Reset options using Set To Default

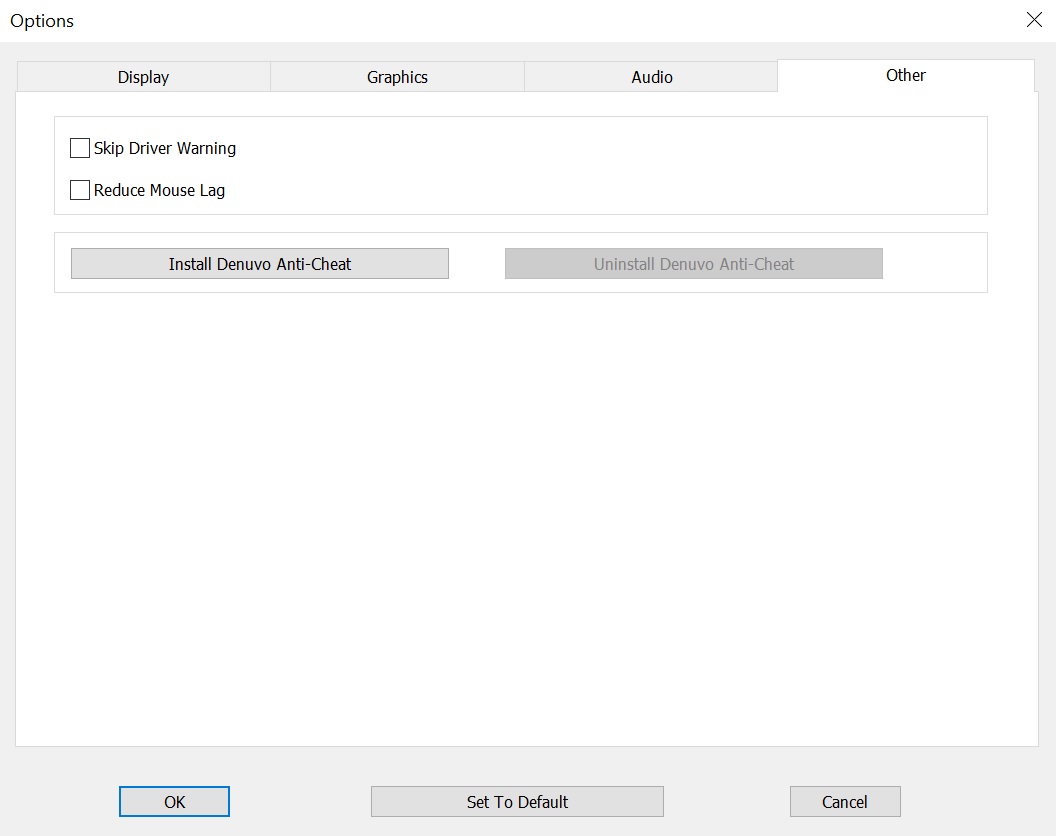pyautogui.click(x=517, y=802)
